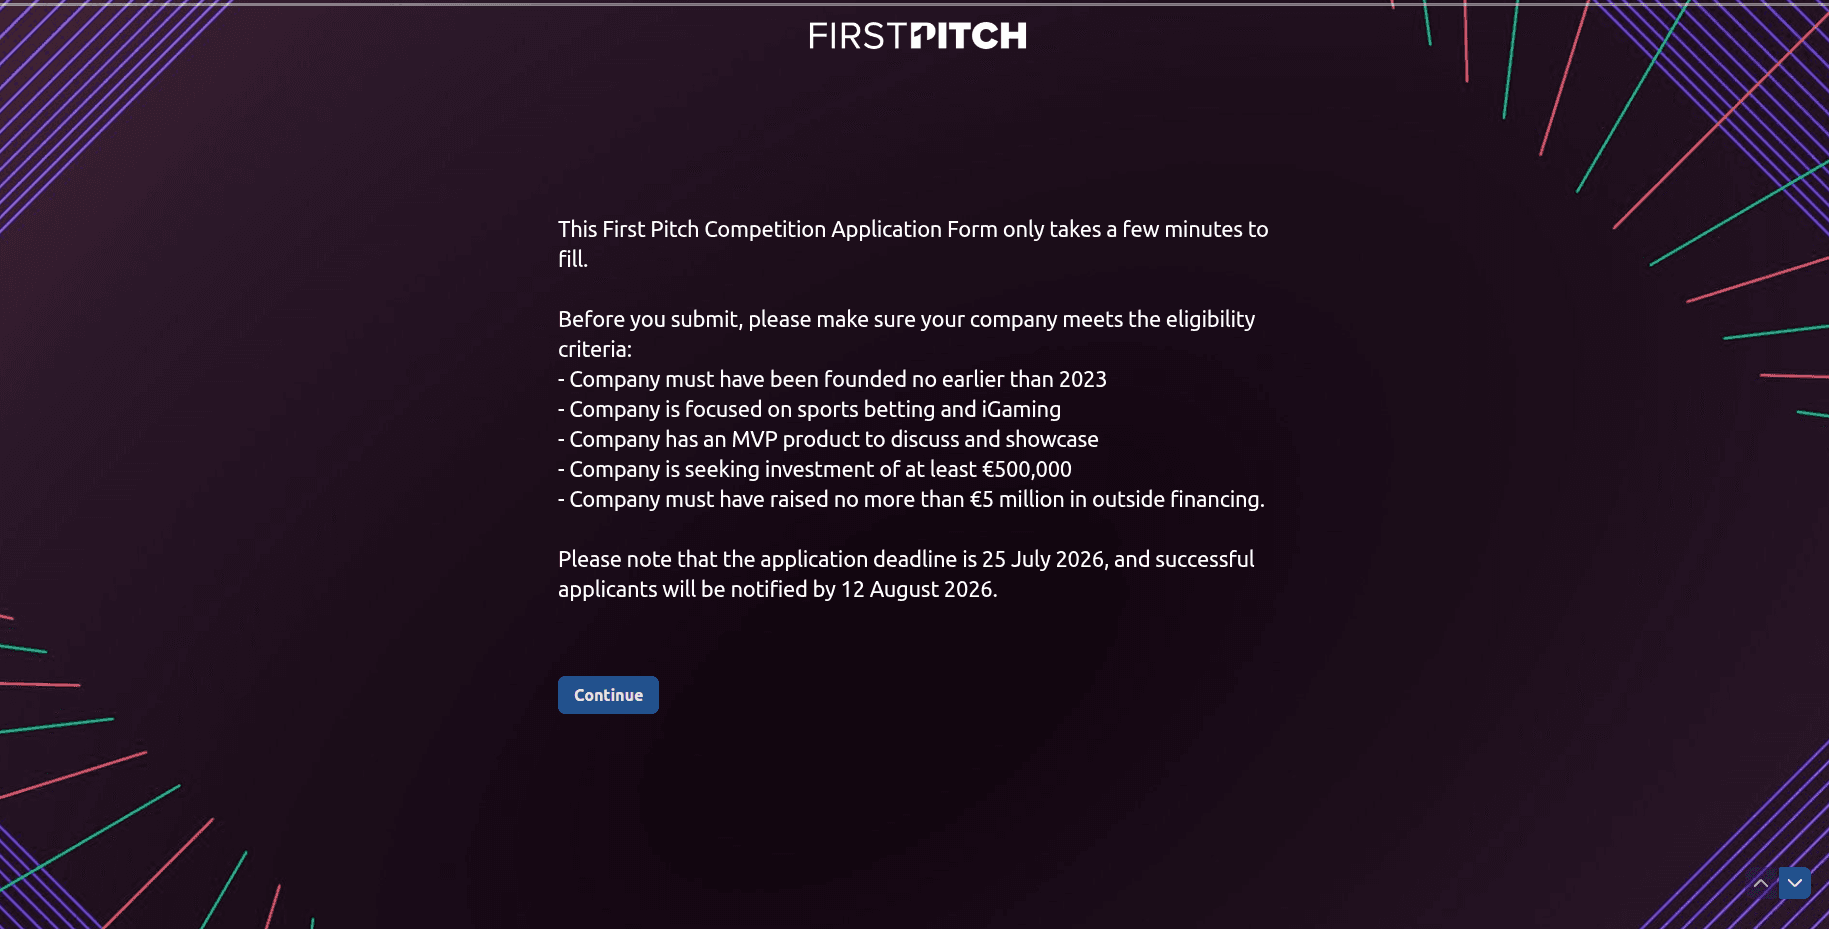Click the Continue button

click(608, 695)
